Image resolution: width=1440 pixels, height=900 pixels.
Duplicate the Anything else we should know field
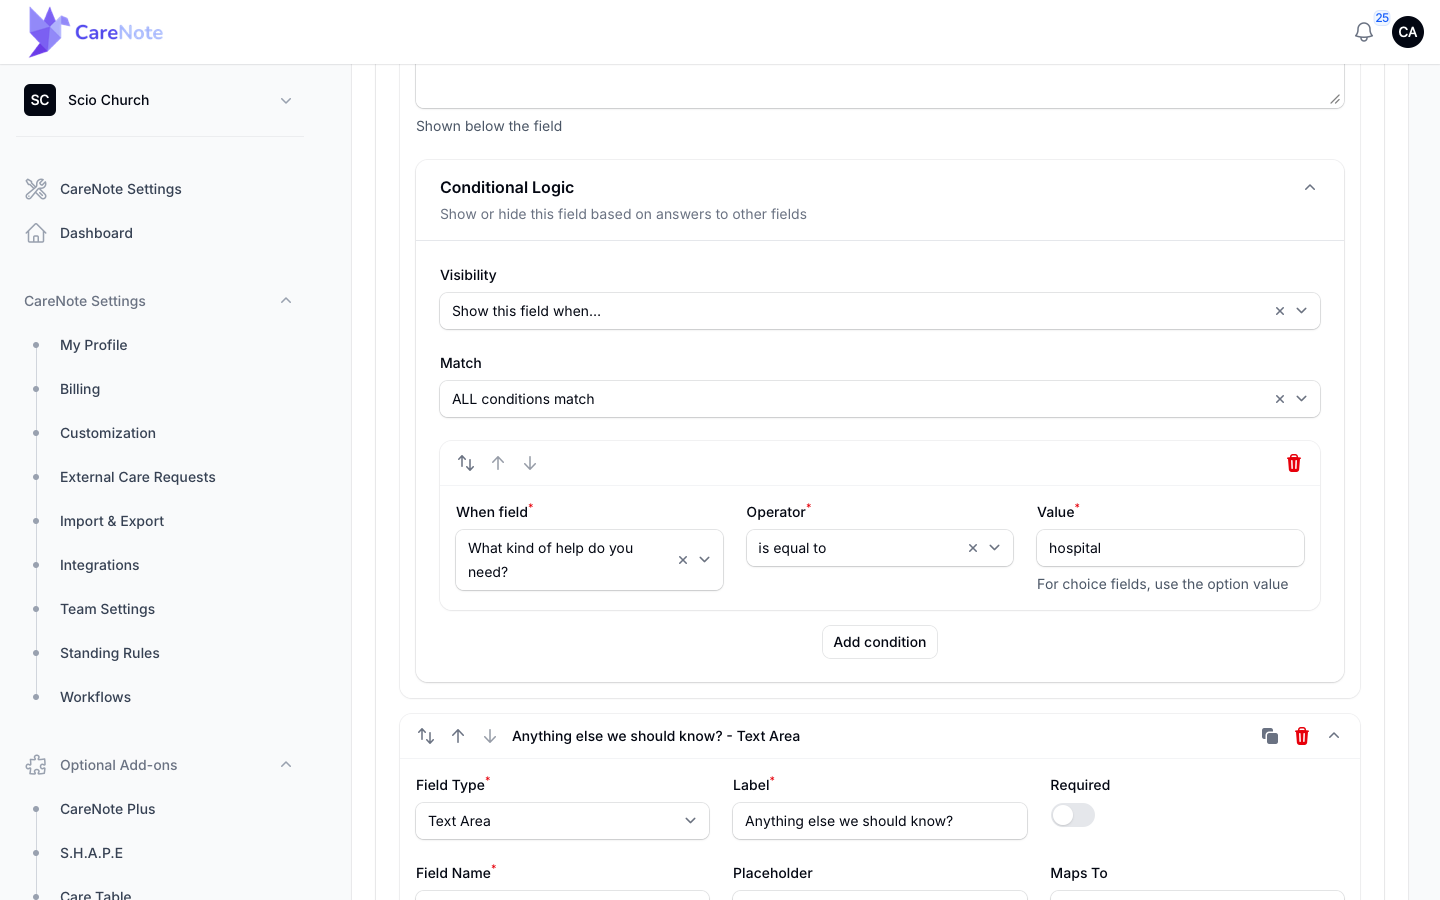coord(1270,736)
